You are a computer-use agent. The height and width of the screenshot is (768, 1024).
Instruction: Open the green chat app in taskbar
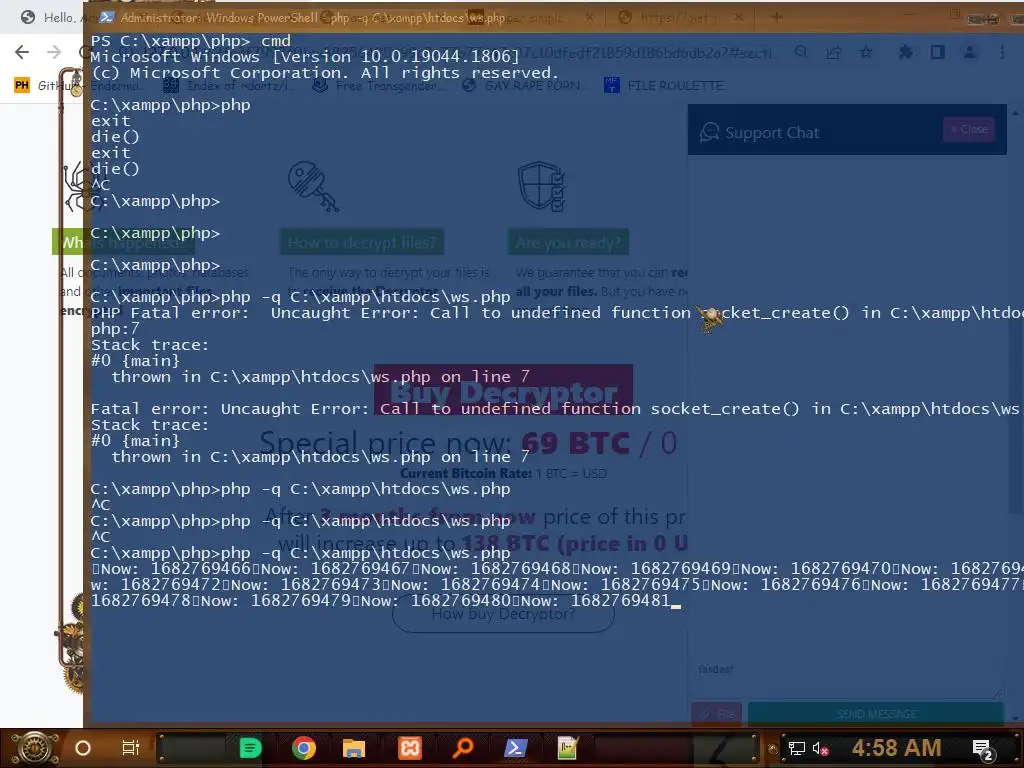coord(250,748)
